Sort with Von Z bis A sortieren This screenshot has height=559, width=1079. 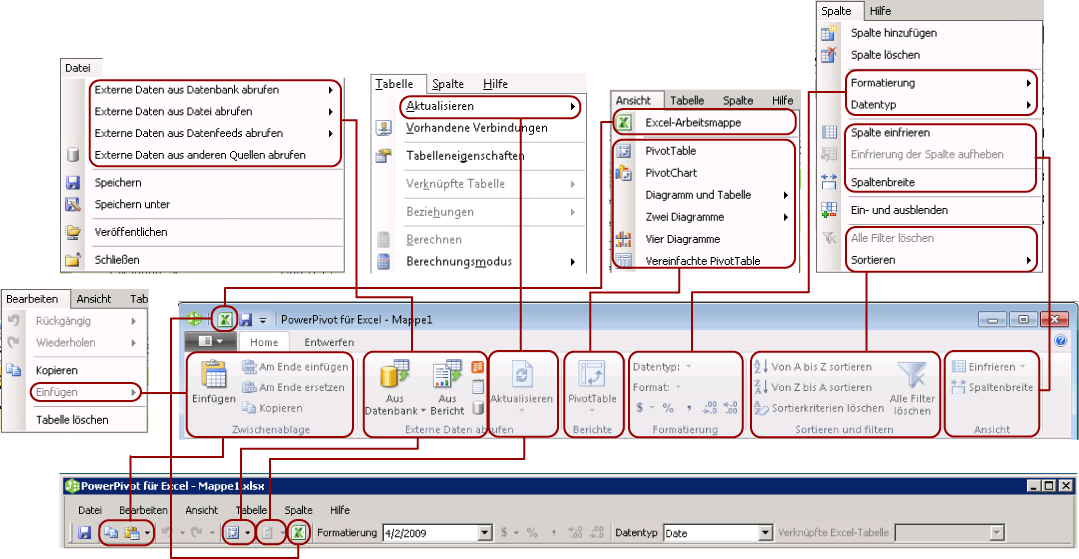[x=813, y=388]
